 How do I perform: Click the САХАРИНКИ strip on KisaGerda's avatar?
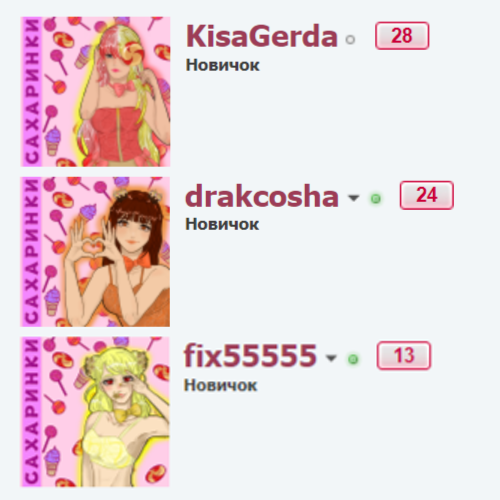click(32, 92)
